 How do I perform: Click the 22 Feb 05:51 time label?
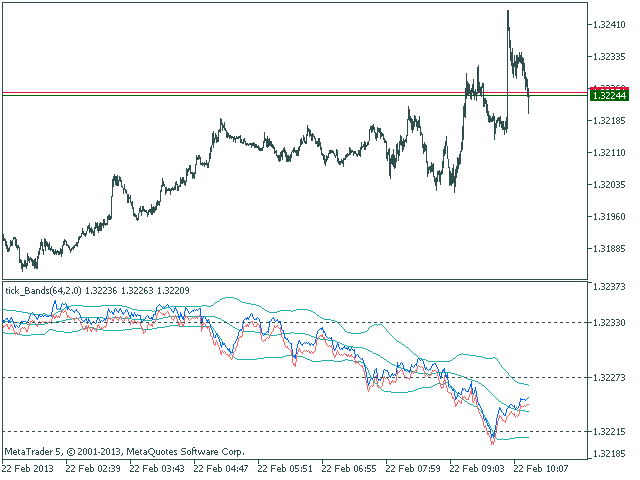(285, 469)
